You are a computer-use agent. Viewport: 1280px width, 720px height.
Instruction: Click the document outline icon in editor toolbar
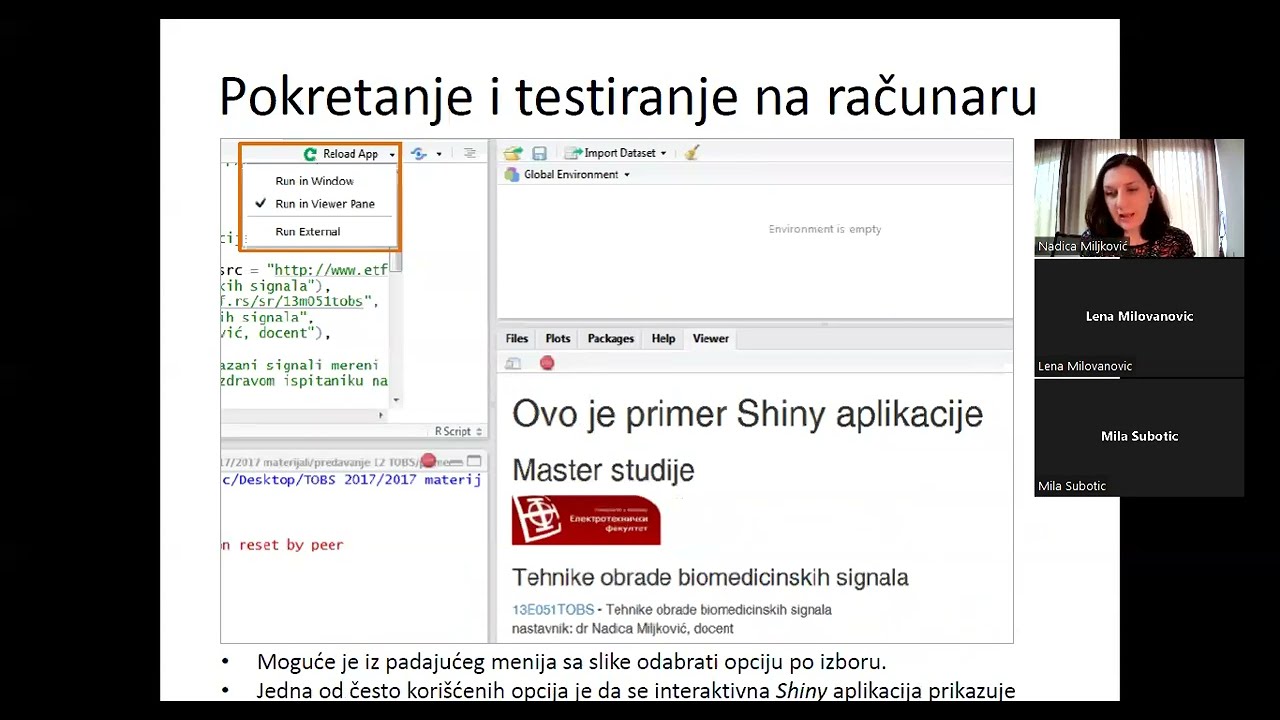coord(470,153)
